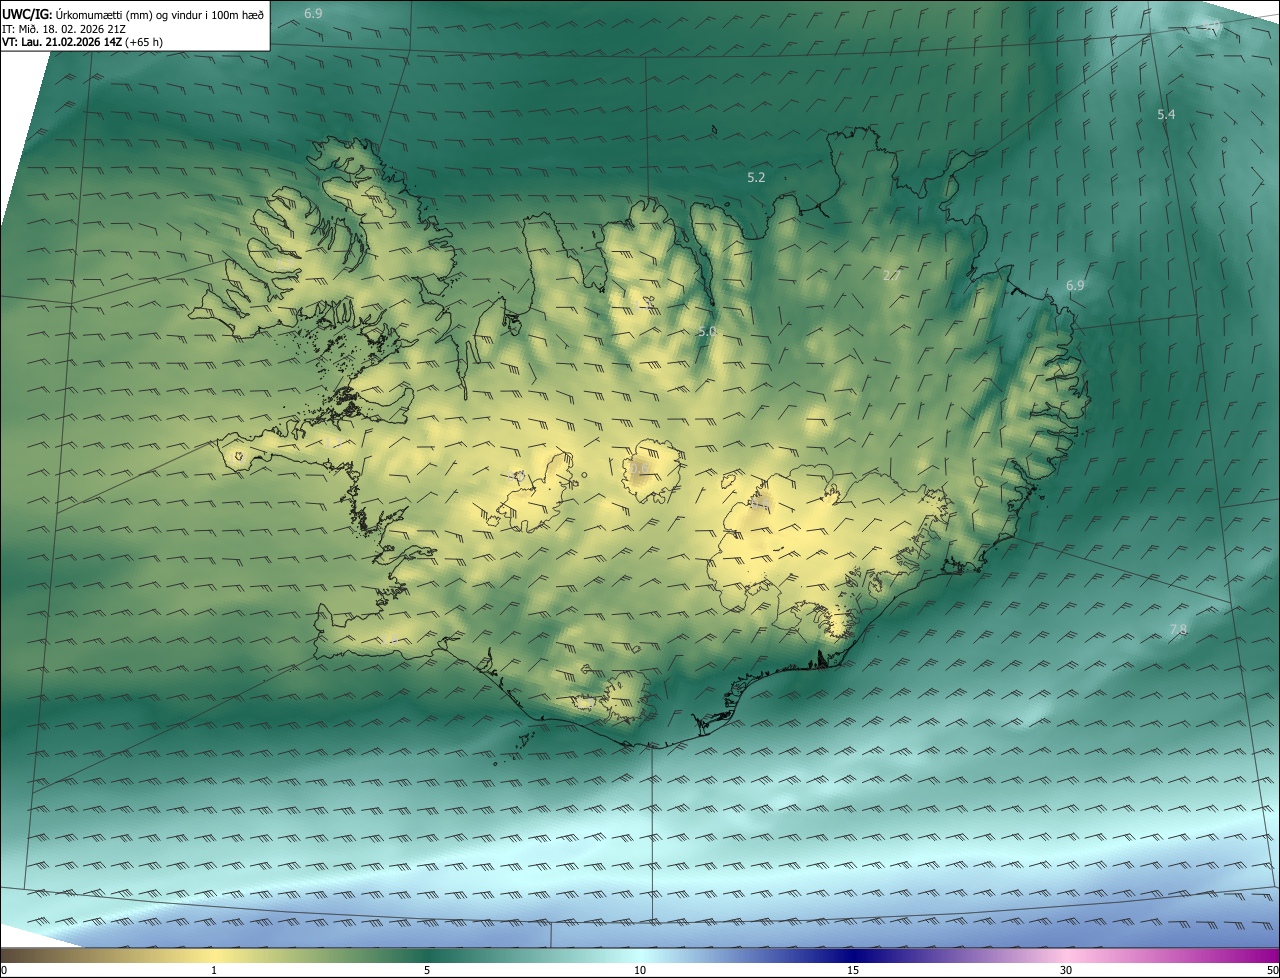The height and width of the screenshot is (978, 1280).
Task: Click the yellow colorbar segment above label 1
Action: pyautogui.click(x=214, y=955)
